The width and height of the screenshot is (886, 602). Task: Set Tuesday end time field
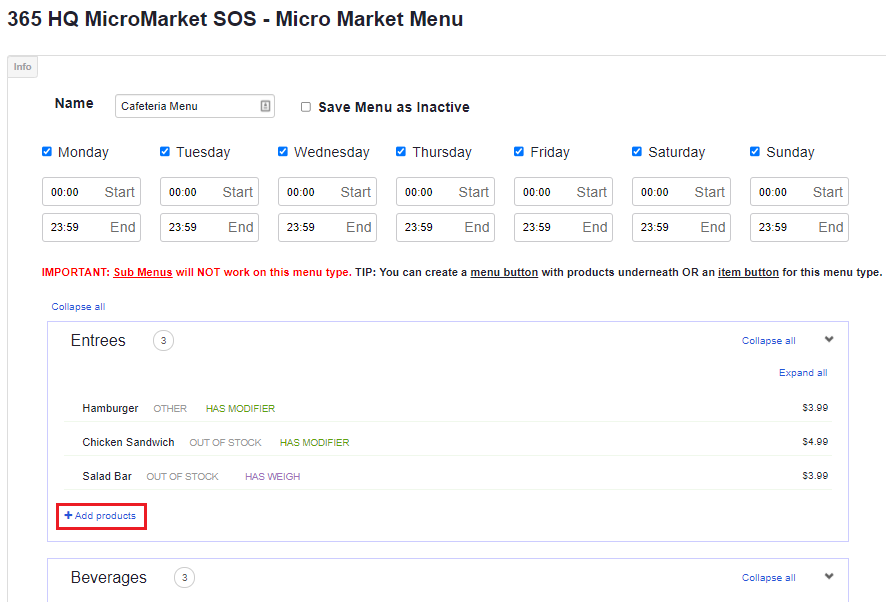[x=210, y=227]
